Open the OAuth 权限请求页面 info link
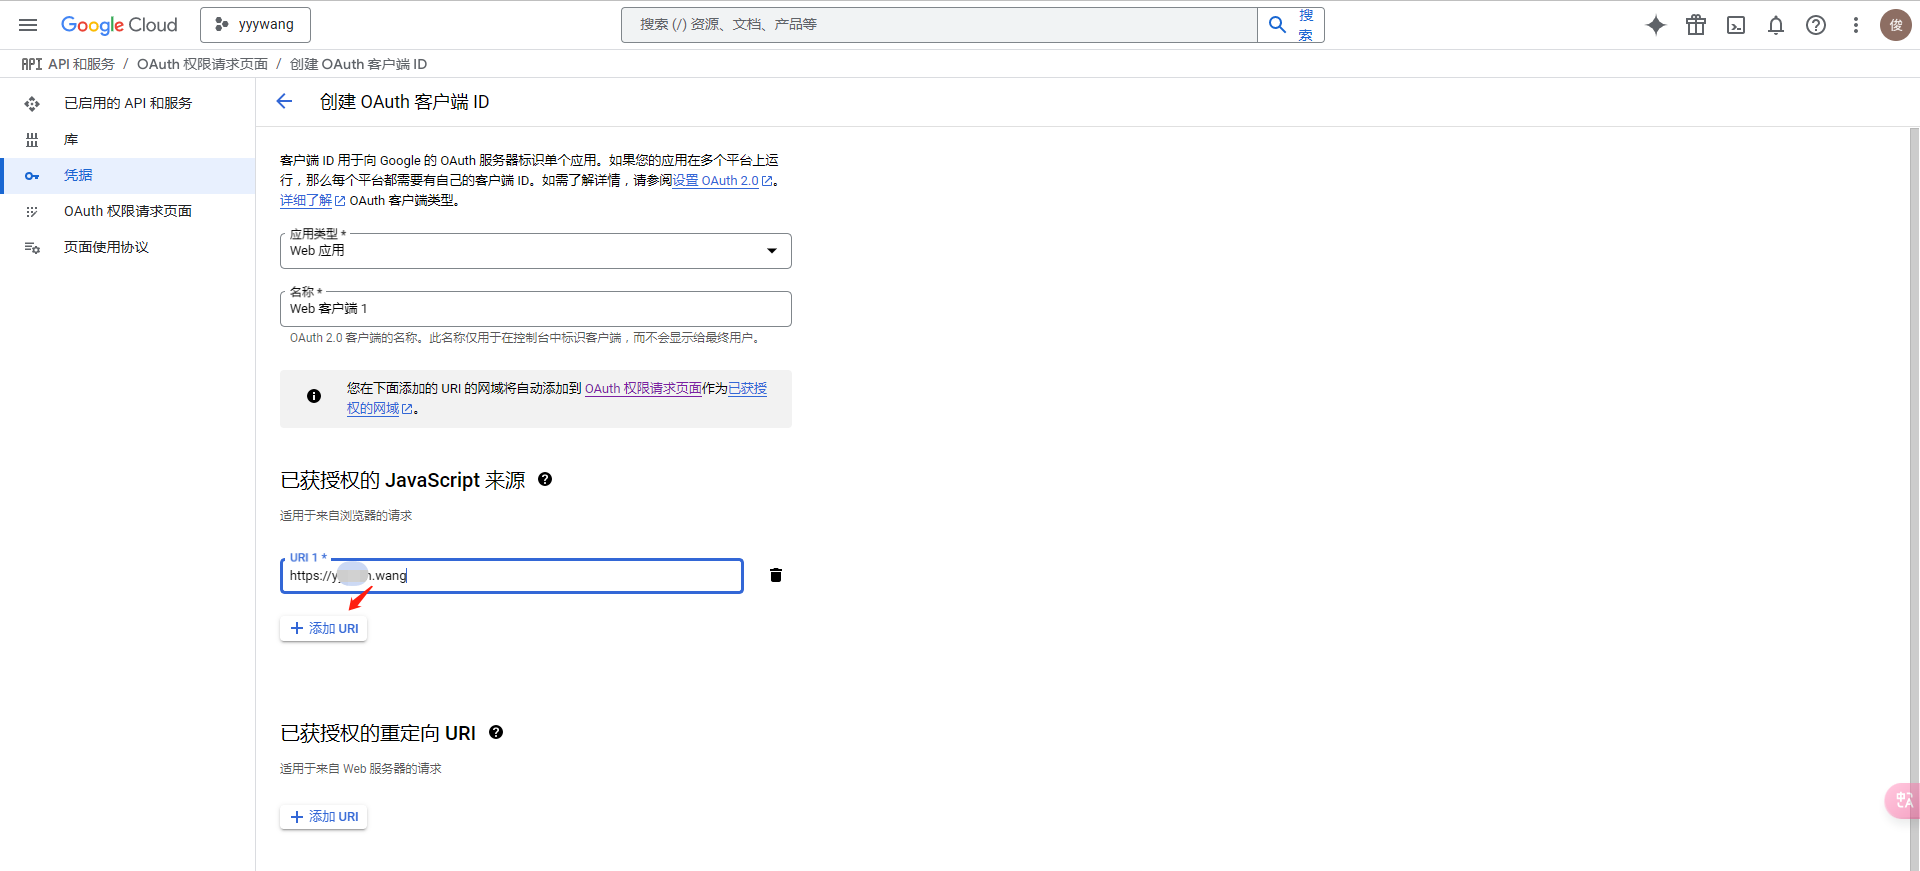 pyautogui.click(x=643, y=389)
